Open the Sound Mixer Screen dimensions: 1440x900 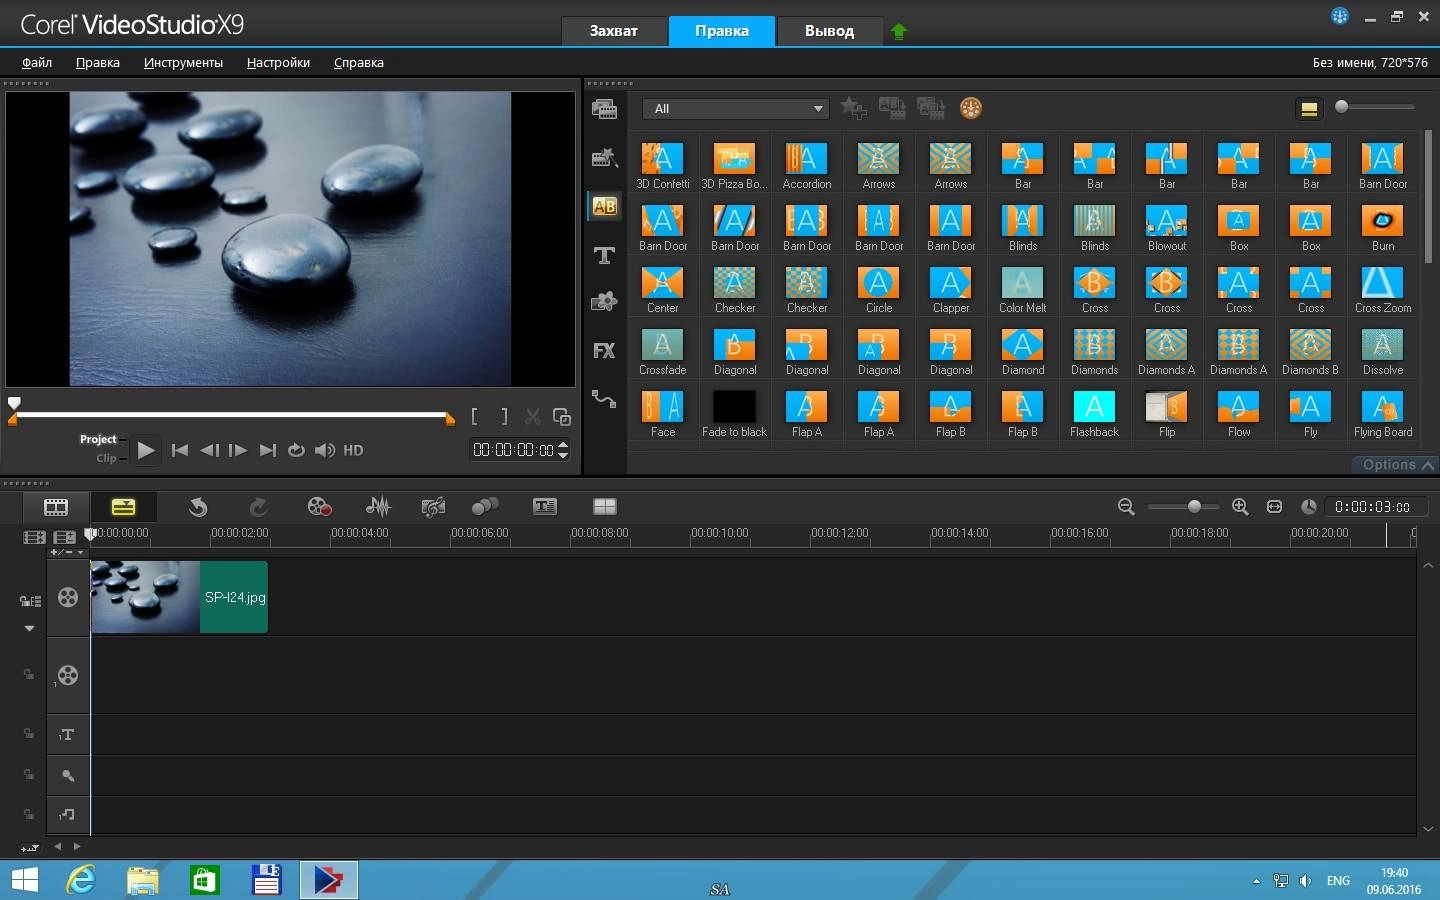378,507
